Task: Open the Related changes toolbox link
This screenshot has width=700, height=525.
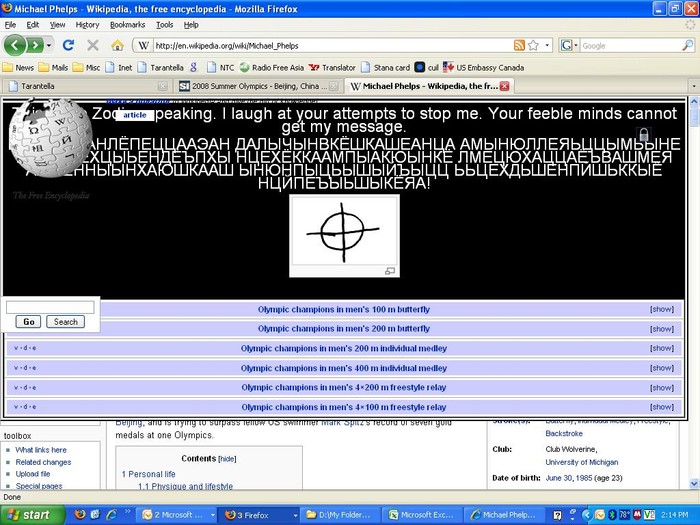Action: [43, 462]
